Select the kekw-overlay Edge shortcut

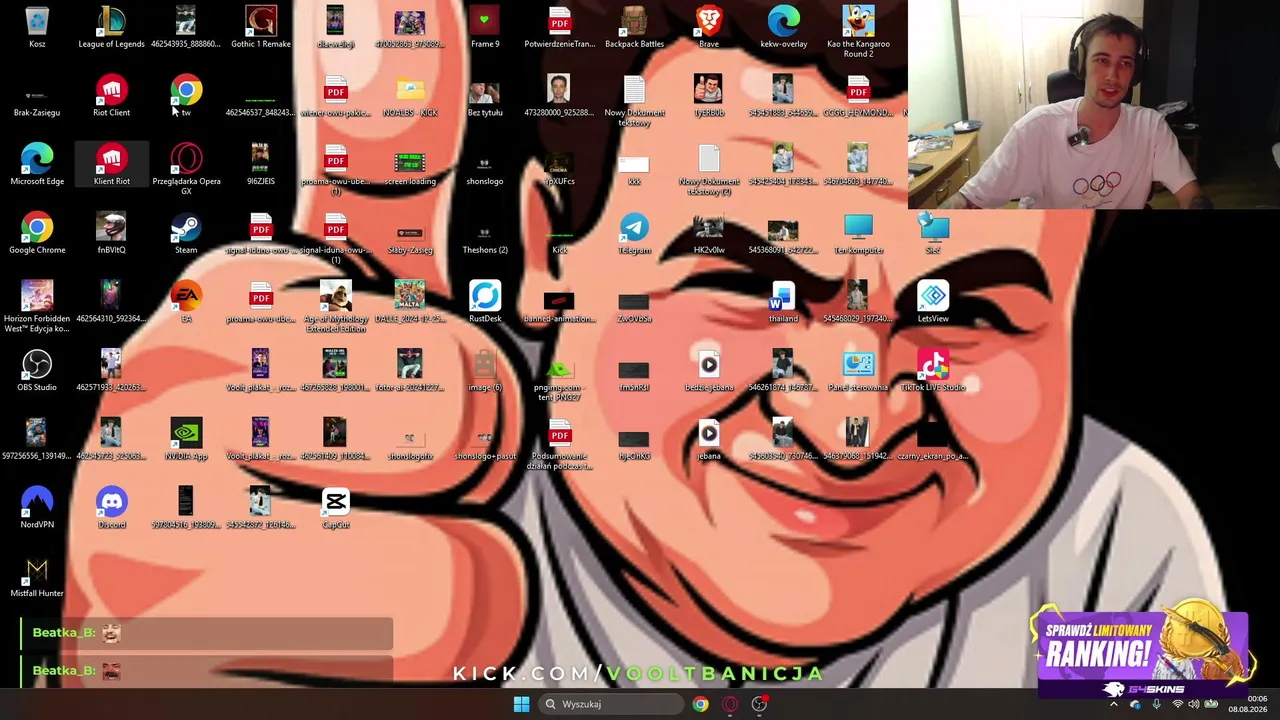click(x=783, y=27)
